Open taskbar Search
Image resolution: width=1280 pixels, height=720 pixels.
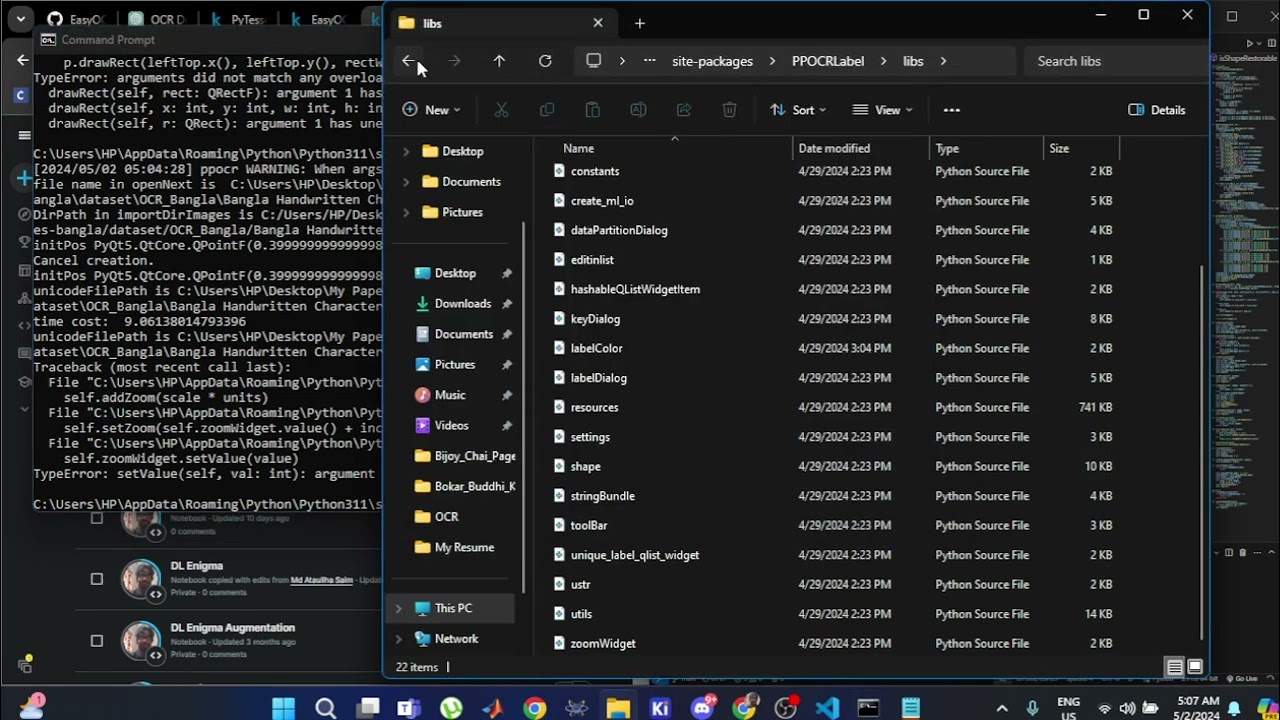point(325,709)
